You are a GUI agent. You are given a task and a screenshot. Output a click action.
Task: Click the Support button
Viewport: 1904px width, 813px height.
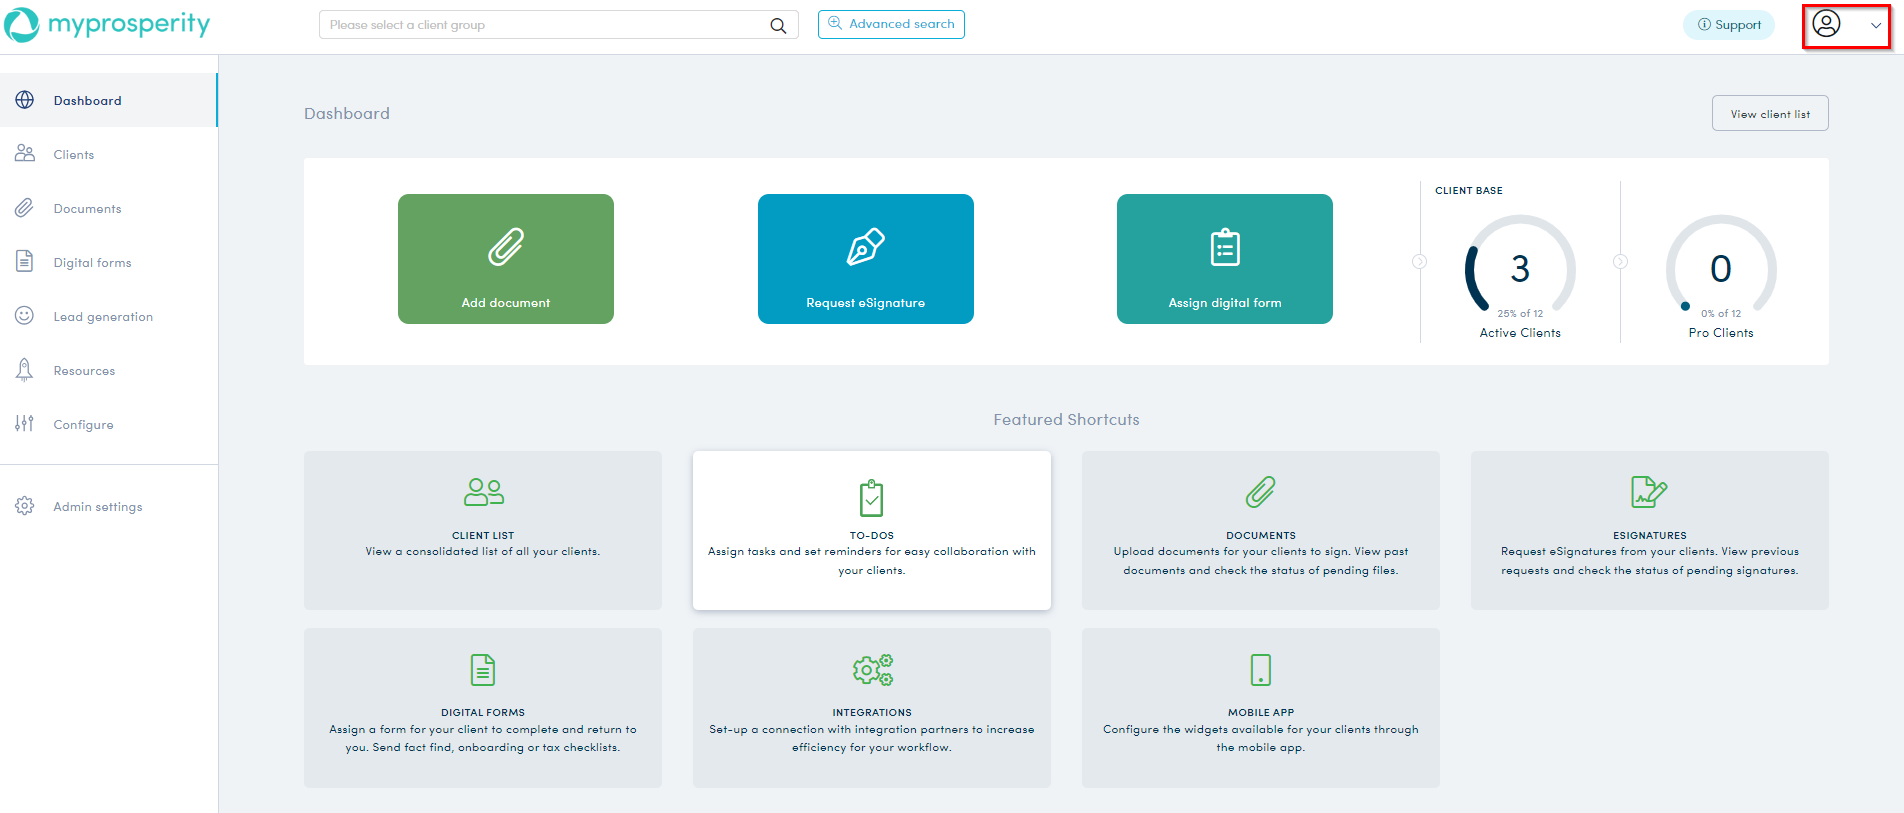[1729, 25]
